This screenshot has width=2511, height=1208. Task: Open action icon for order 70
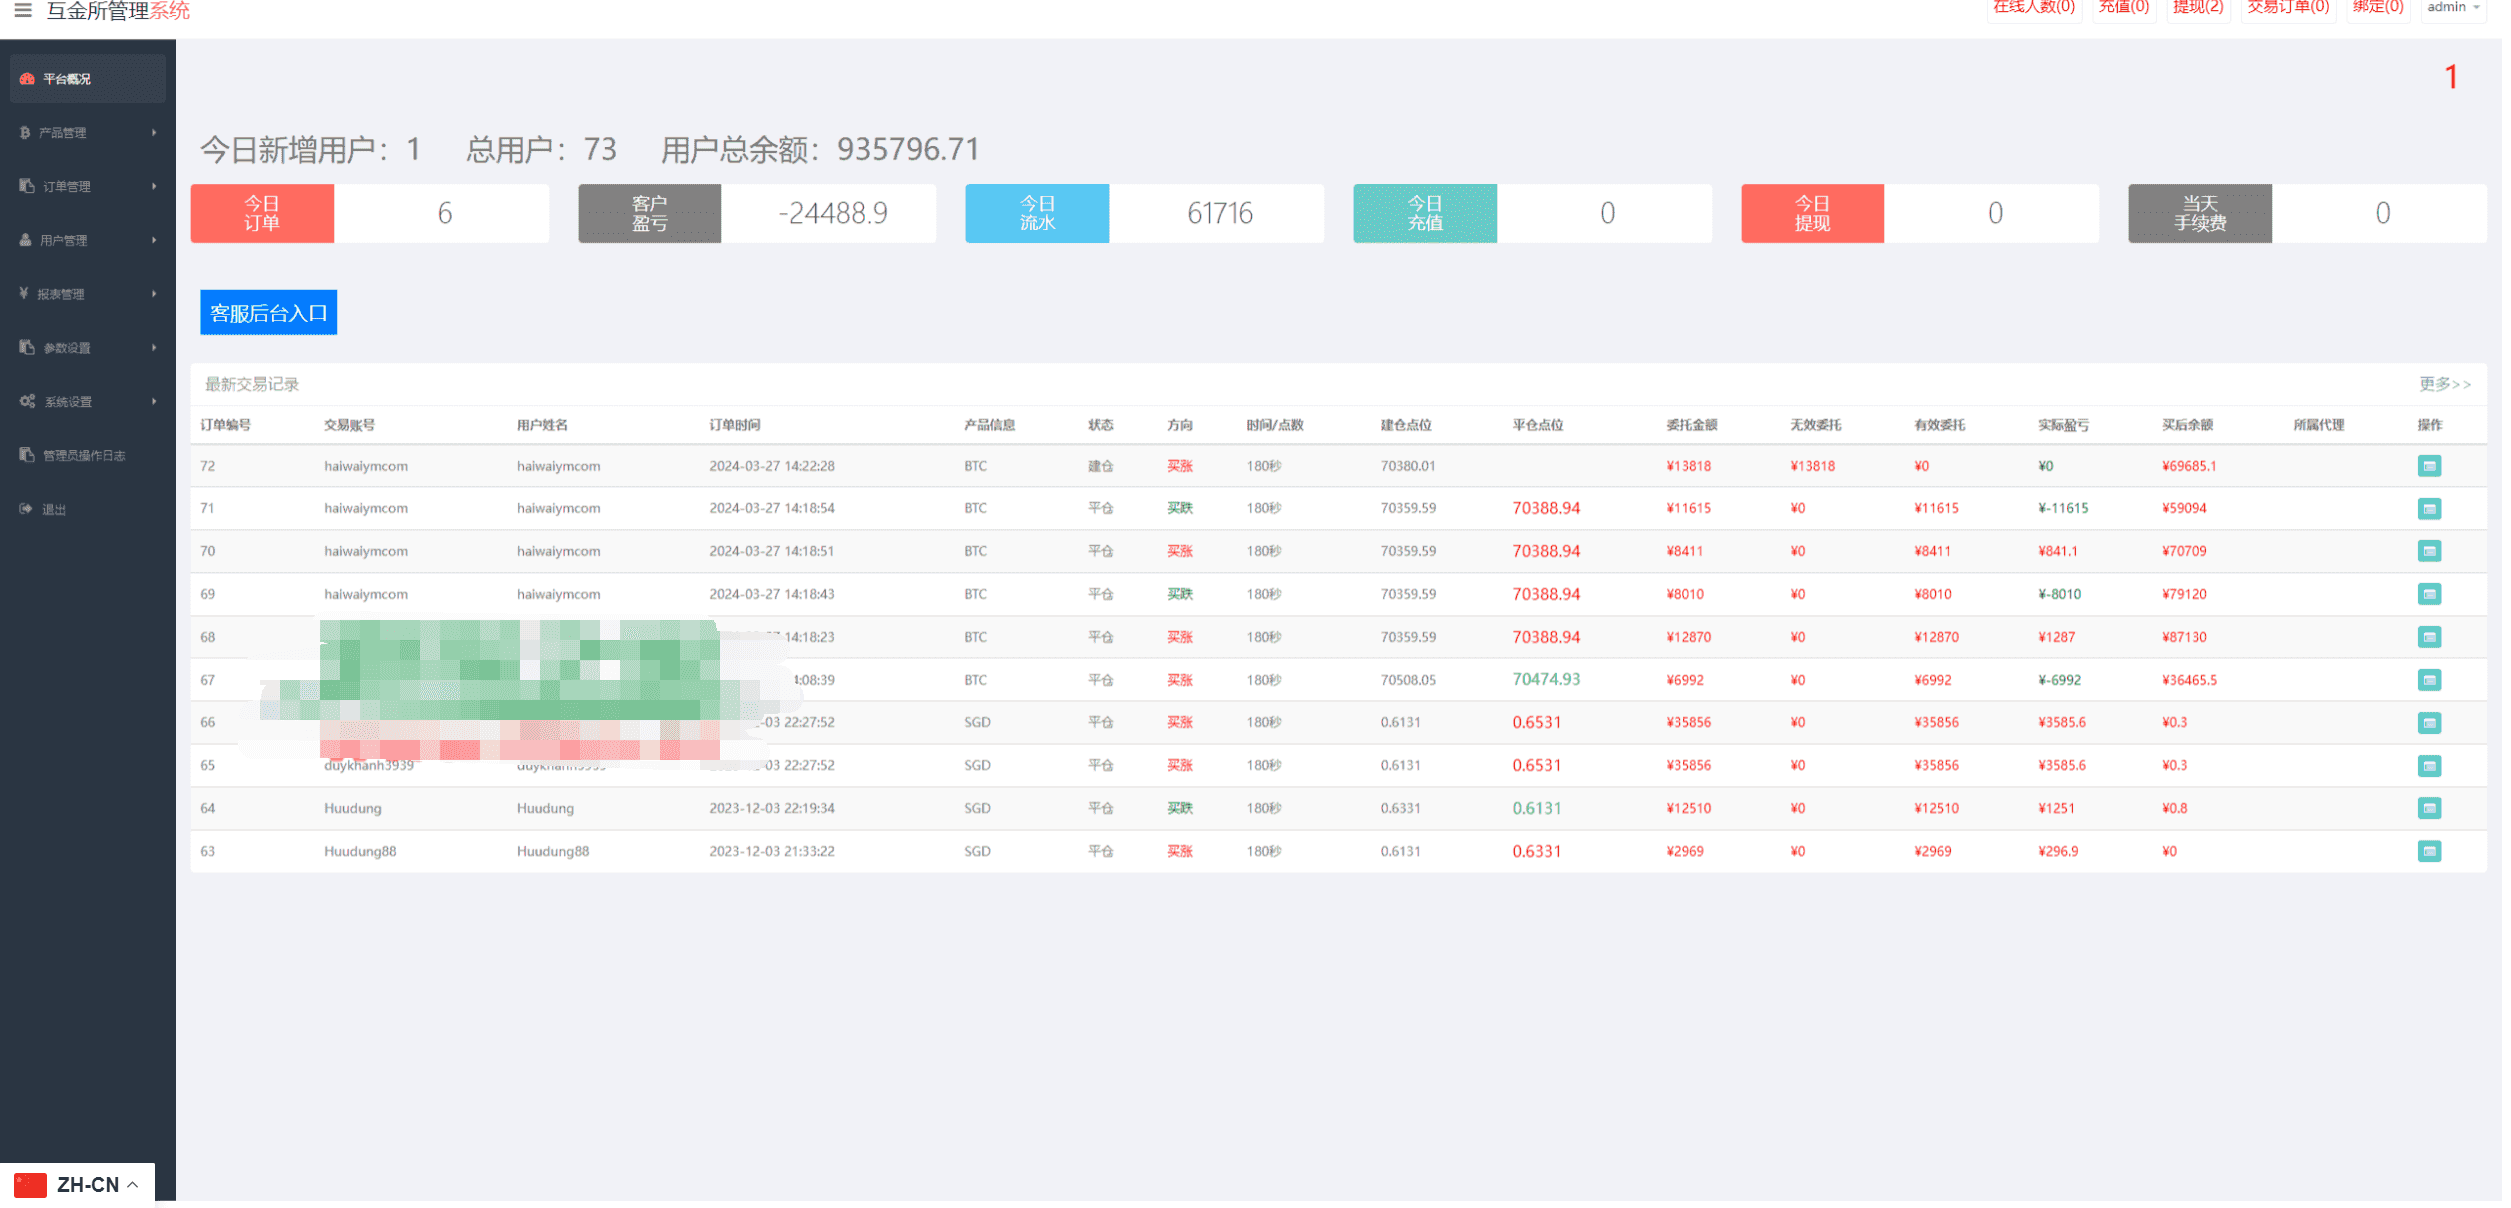click(x=2429, y=551)
